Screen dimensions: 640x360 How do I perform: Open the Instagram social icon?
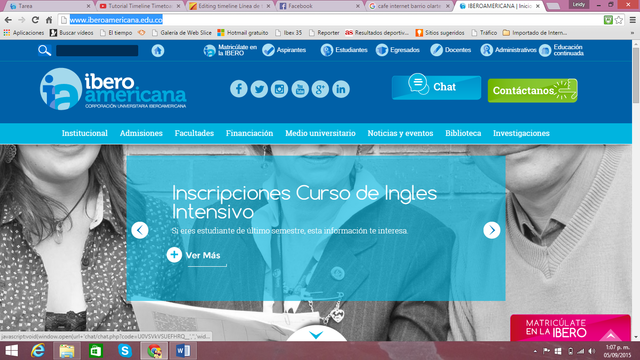click(280, 89)
